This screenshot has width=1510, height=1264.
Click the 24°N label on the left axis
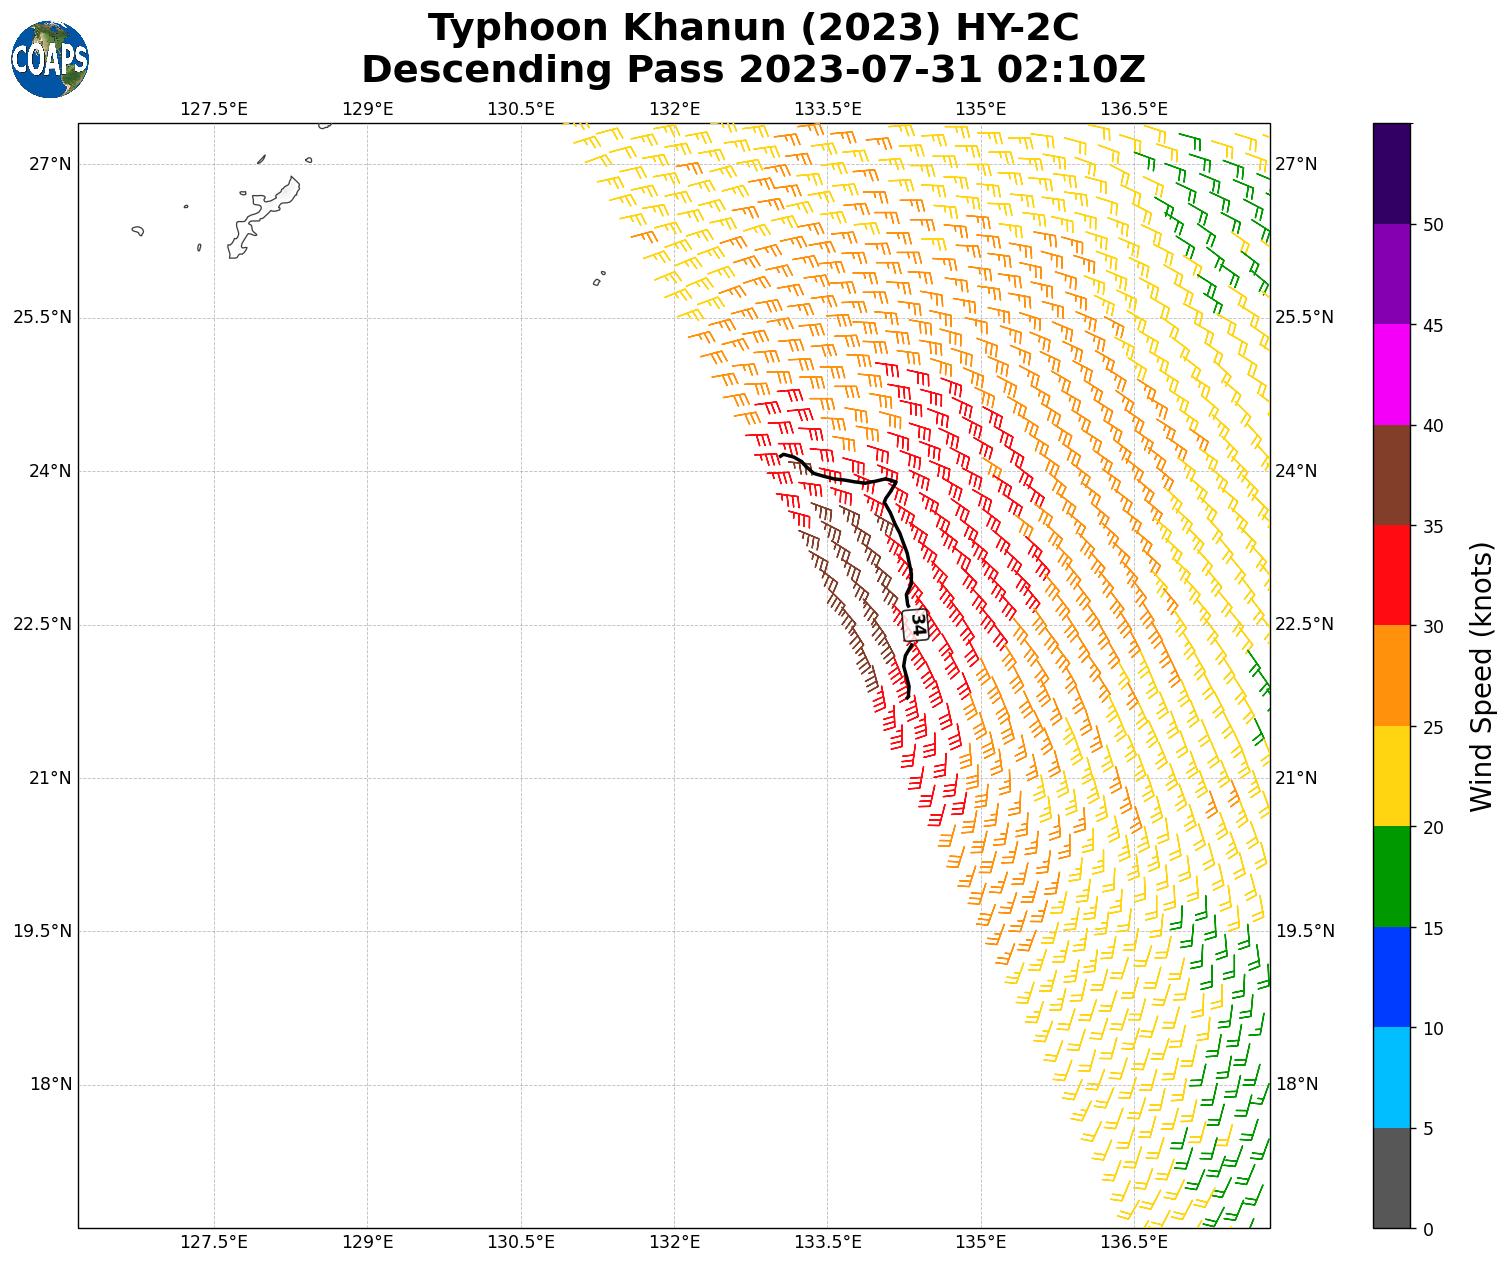pos(42,471)
